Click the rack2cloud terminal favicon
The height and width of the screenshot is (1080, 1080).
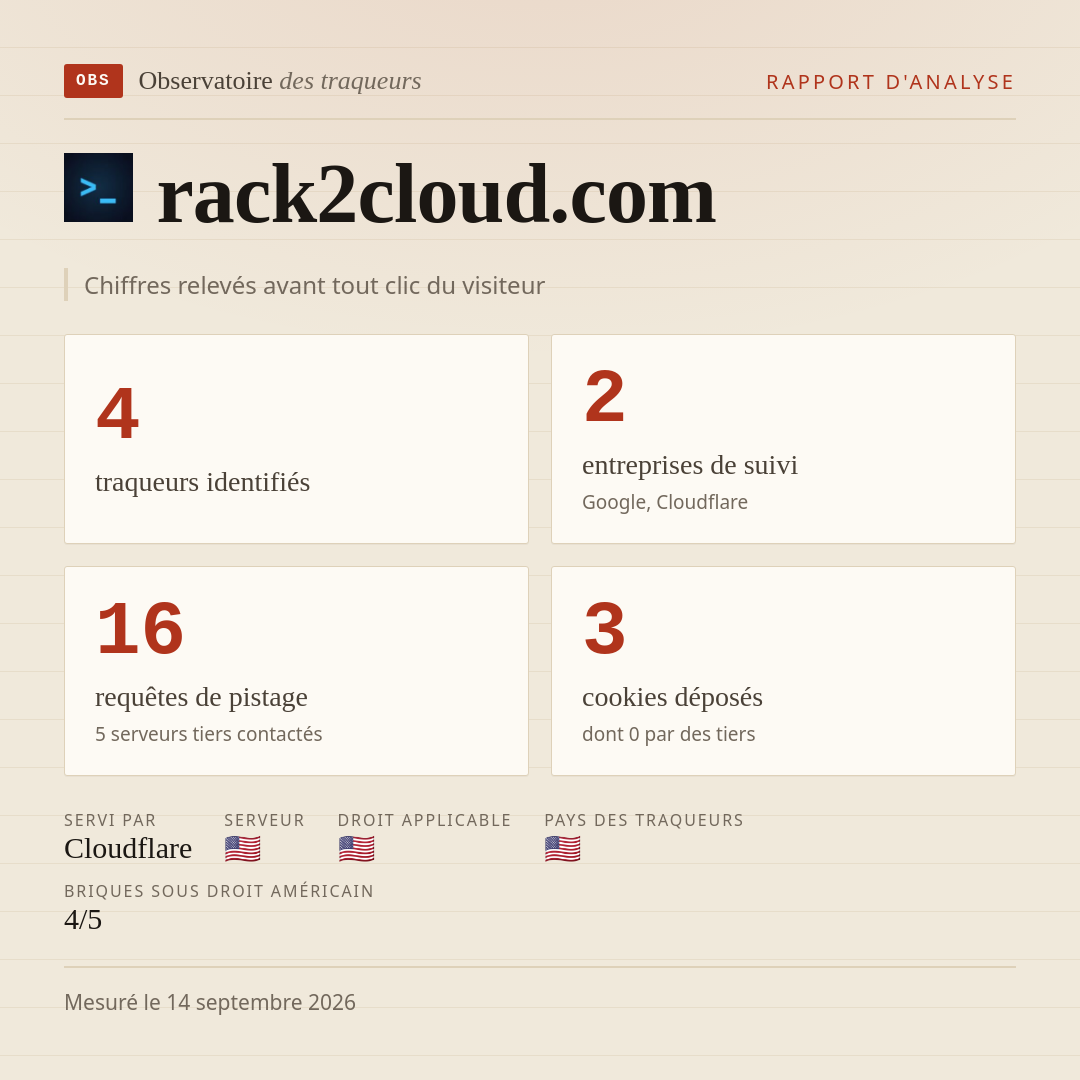pos(98,187)
